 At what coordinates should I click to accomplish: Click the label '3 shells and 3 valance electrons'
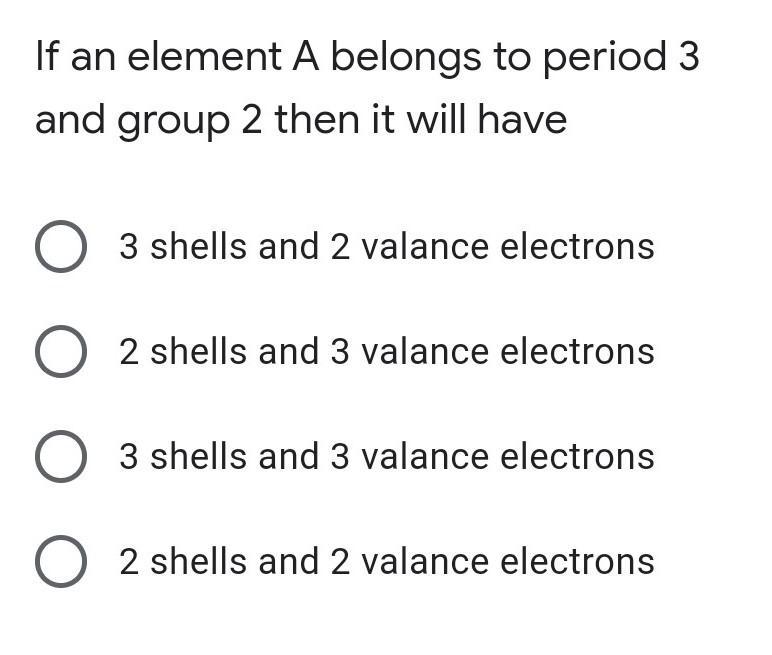(x=387, y=456)
